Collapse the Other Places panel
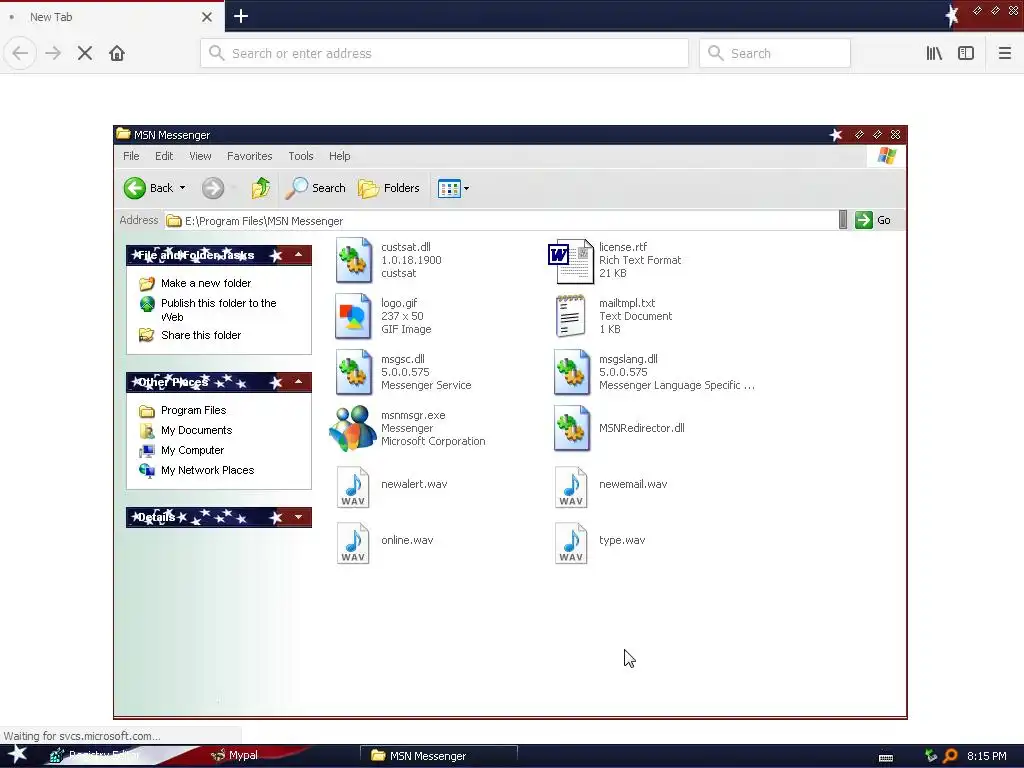Image resolution: width=1024 pixels, height=768 pixels. coord(298,381)
